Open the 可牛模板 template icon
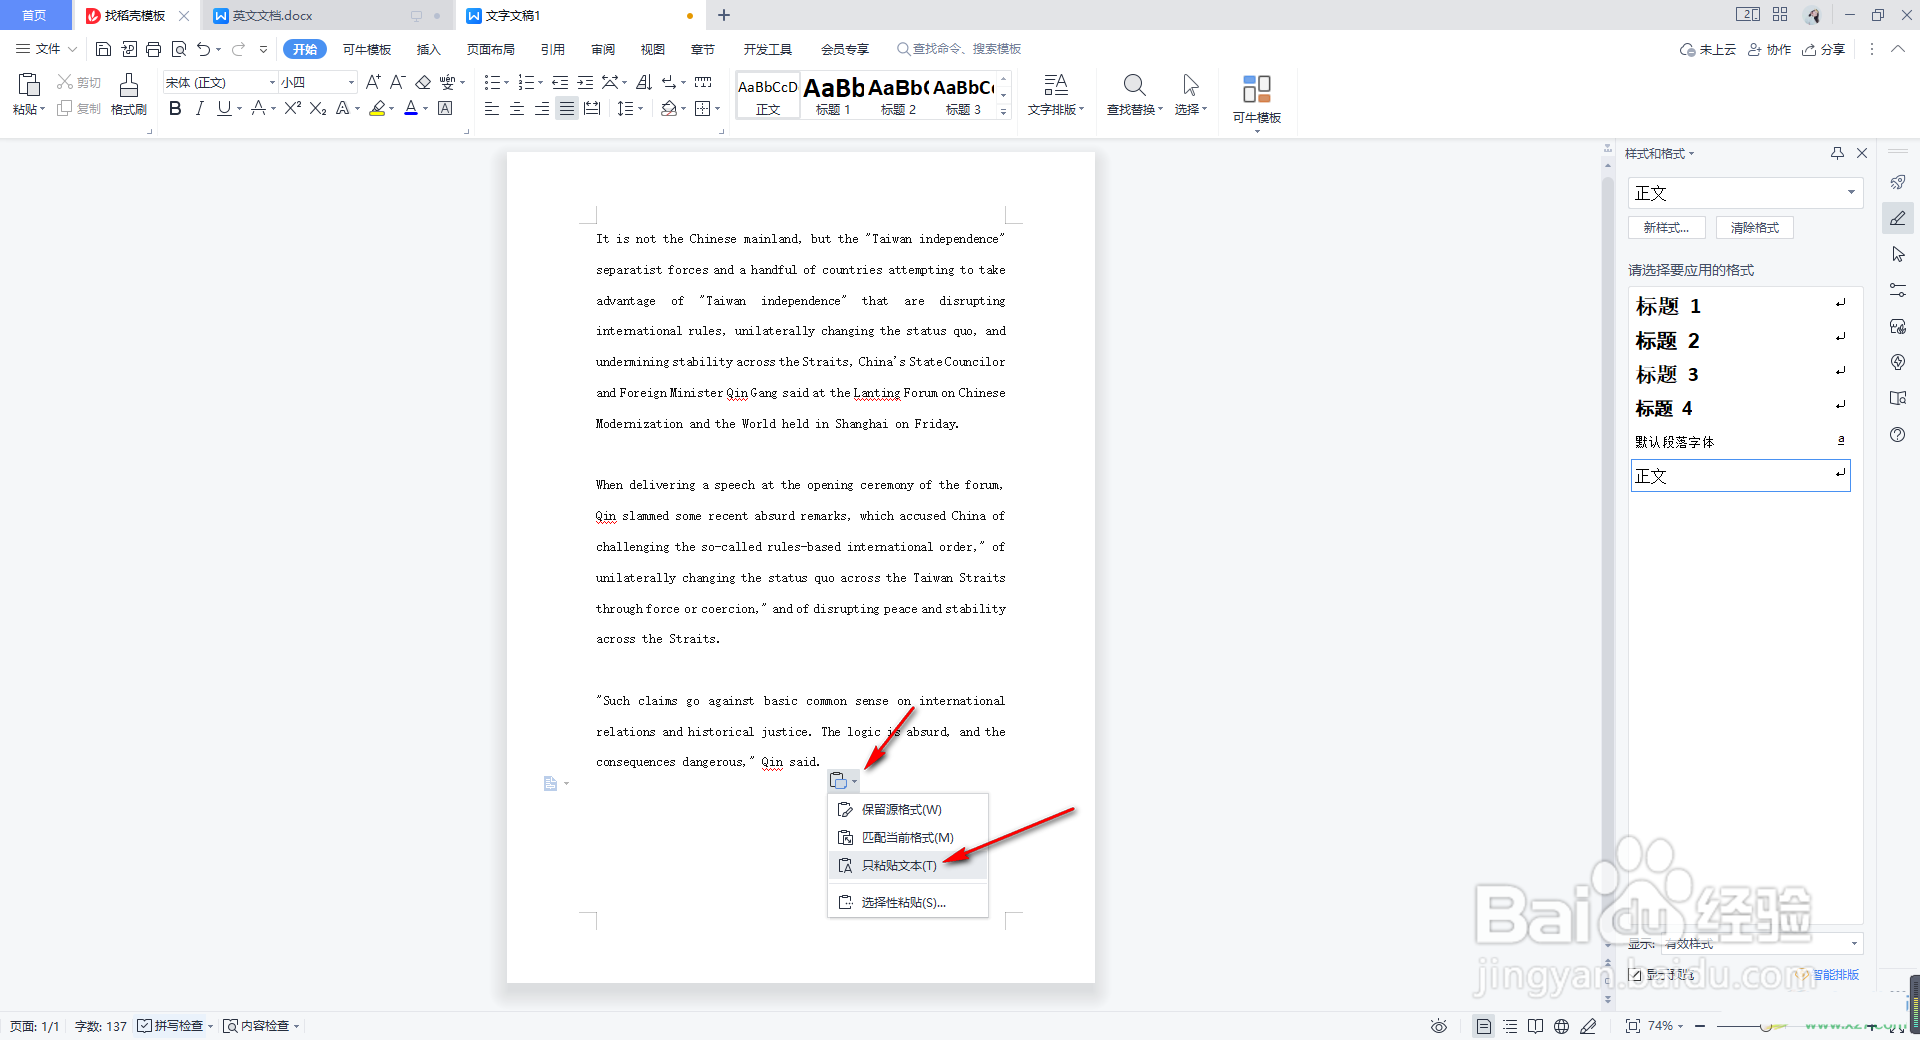1920x1040 pixels. pyautogui.click(x=1257, y=90)
